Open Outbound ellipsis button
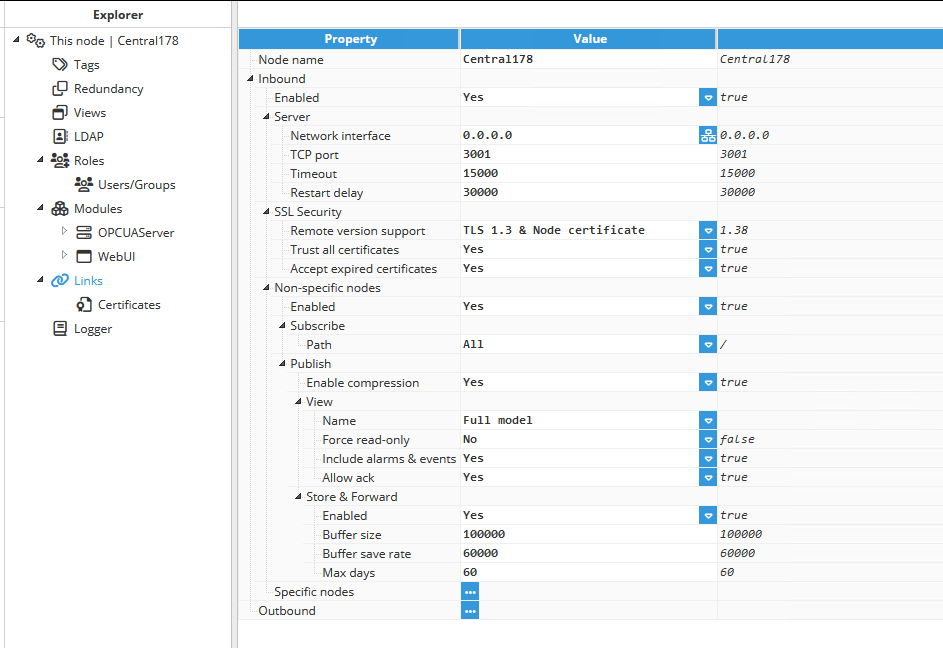 pos(470,611)
